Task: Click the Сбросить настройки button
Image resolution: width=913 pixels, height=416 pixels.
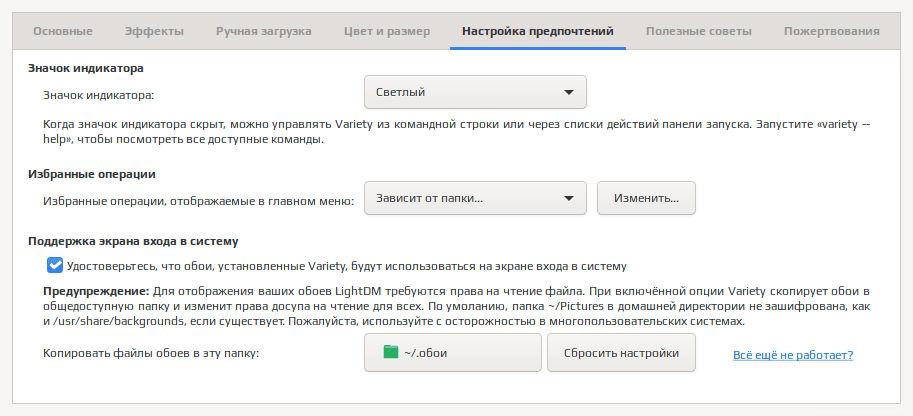Action: pyautogui.click(x=621, y=352)
